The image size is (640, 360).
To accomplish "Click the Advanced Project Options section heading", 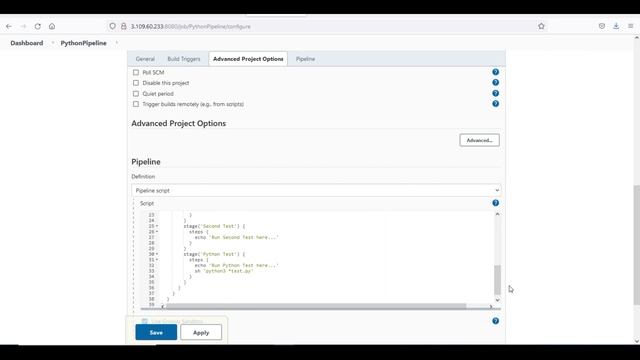I will pos(178,123).
